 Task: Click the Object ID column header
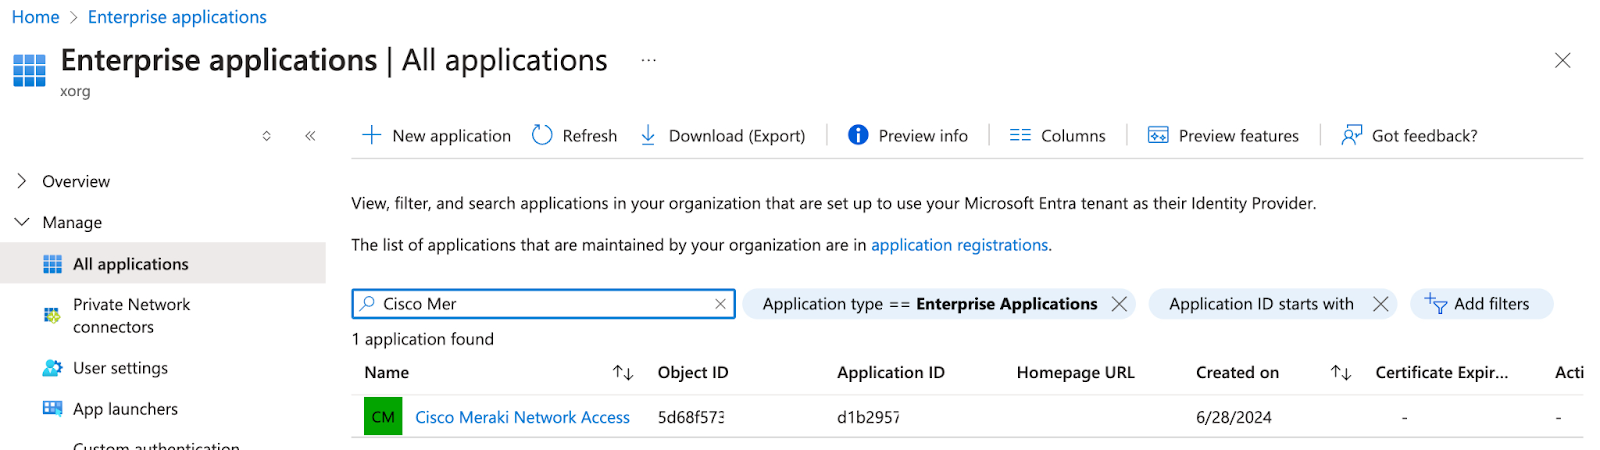(x=693, y=373)
